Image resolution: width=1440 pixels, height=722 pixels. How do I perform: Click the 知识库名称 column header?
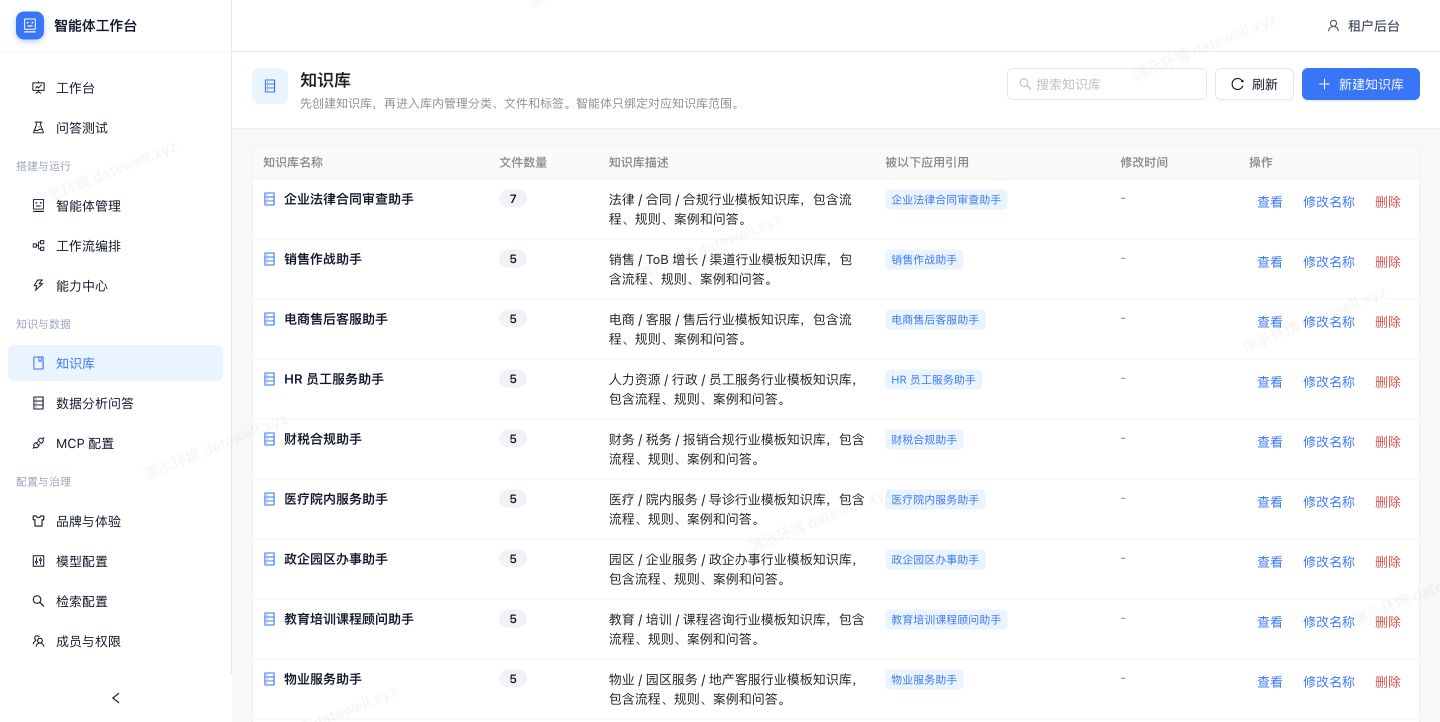point(293,162)
